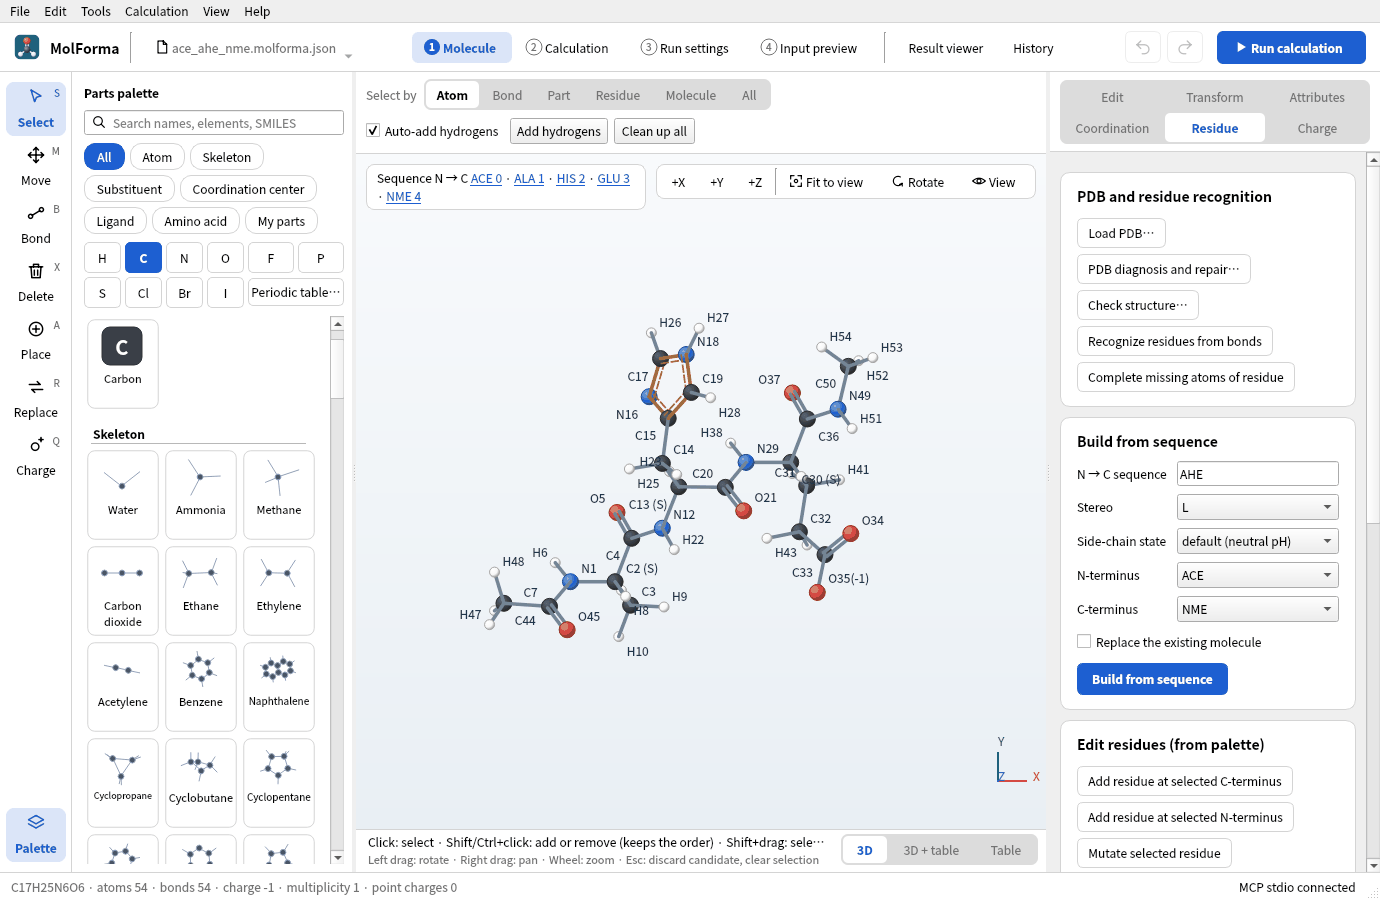The height and width of the screenshot is (900, 1380).
Task: Select the Place tool
Action: tap(36, 340)
